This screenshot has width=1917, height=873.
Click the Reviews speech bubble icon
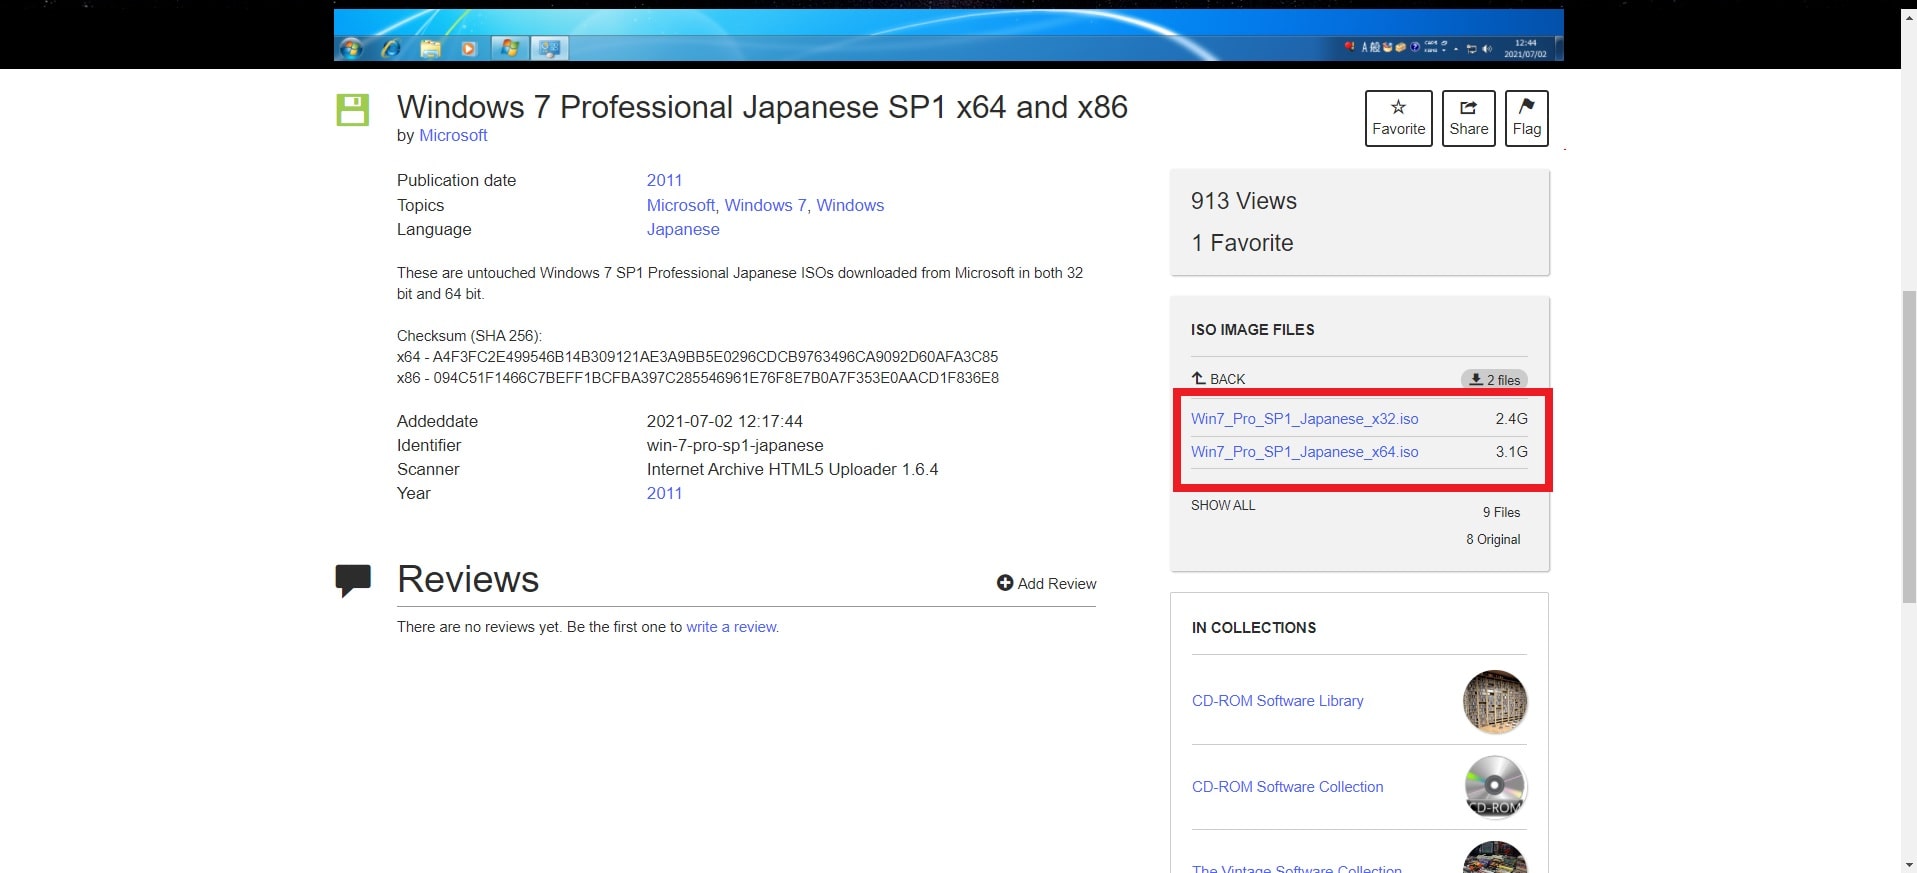click(x=353, y=581)
